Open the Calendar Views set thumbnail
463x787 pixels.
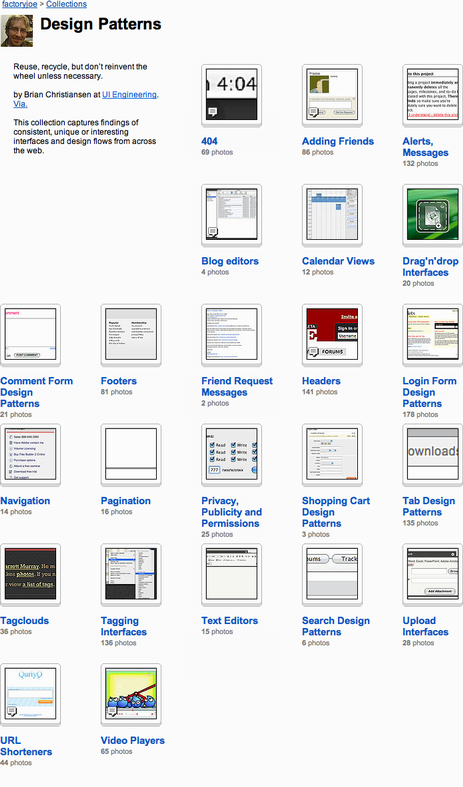tap(332, 215)
